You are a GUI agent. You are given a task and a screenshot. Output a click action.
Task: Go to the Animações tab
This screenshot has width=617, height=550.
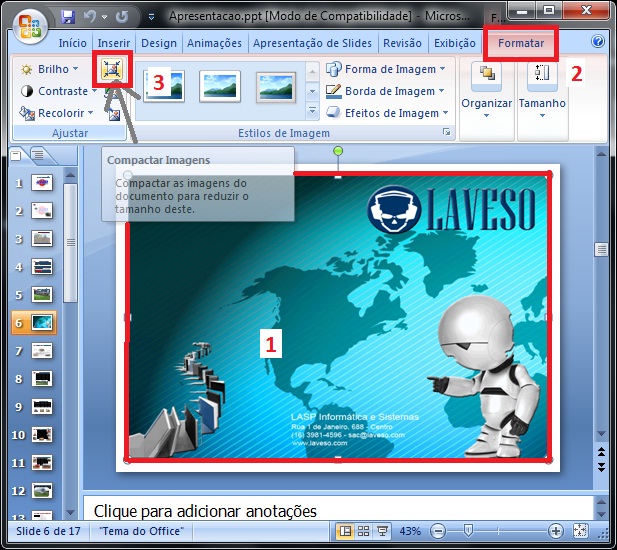pyautogui.click(x=214, y=43)
